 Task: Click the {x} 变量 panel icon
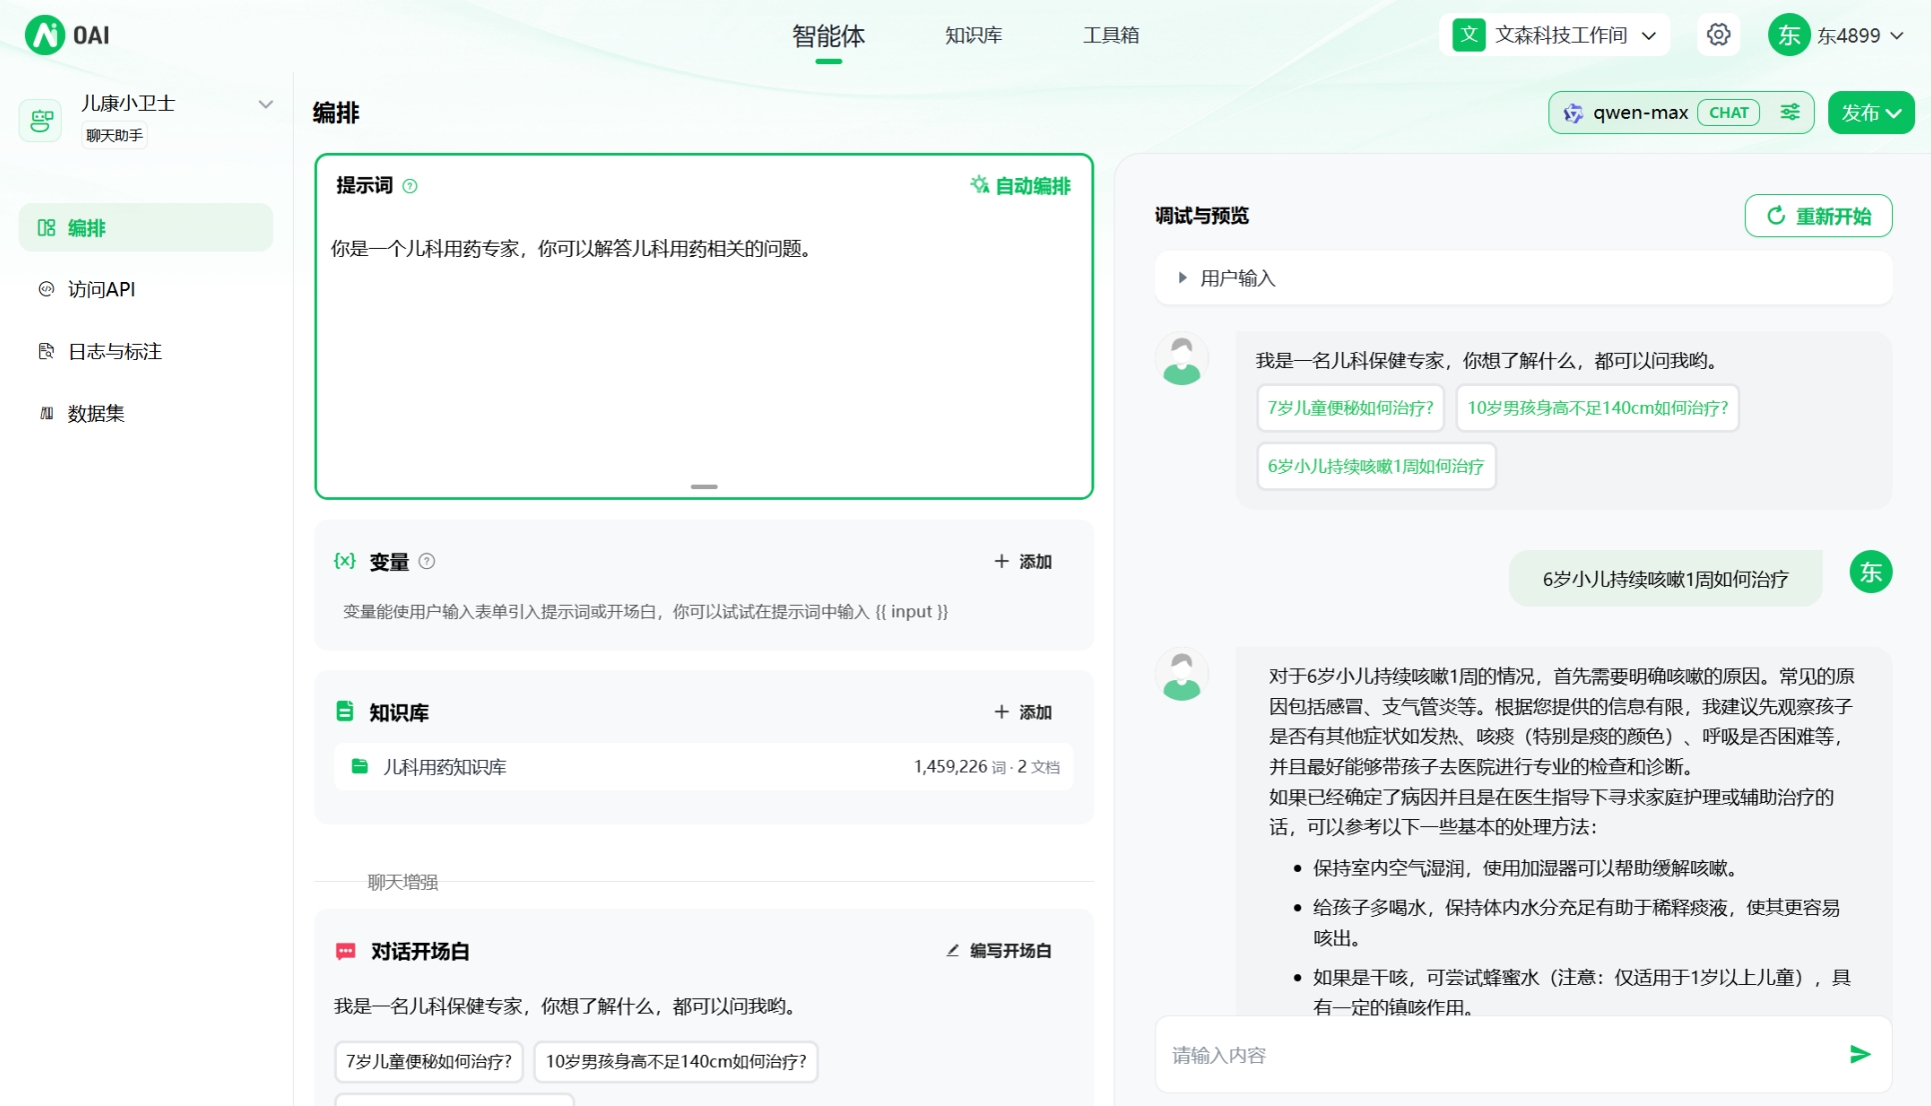click(344, 561)
